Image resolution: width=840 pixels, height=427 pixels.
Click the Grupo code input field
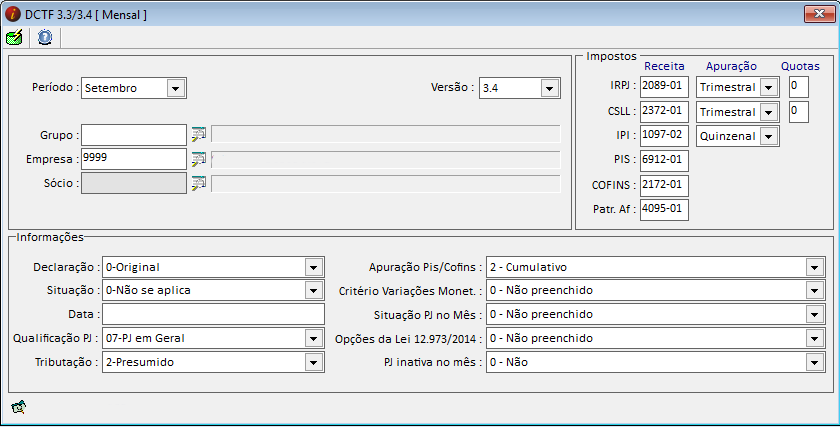click(x=134, y=135)
